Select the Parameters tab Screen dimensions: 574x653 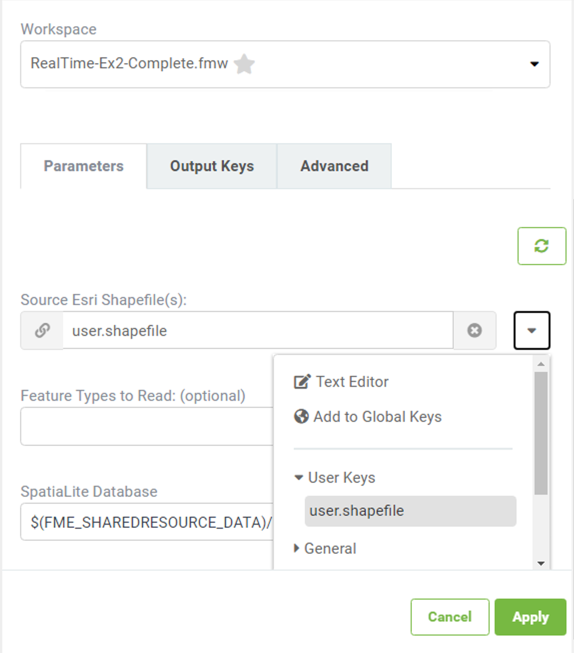click(84, 166)
